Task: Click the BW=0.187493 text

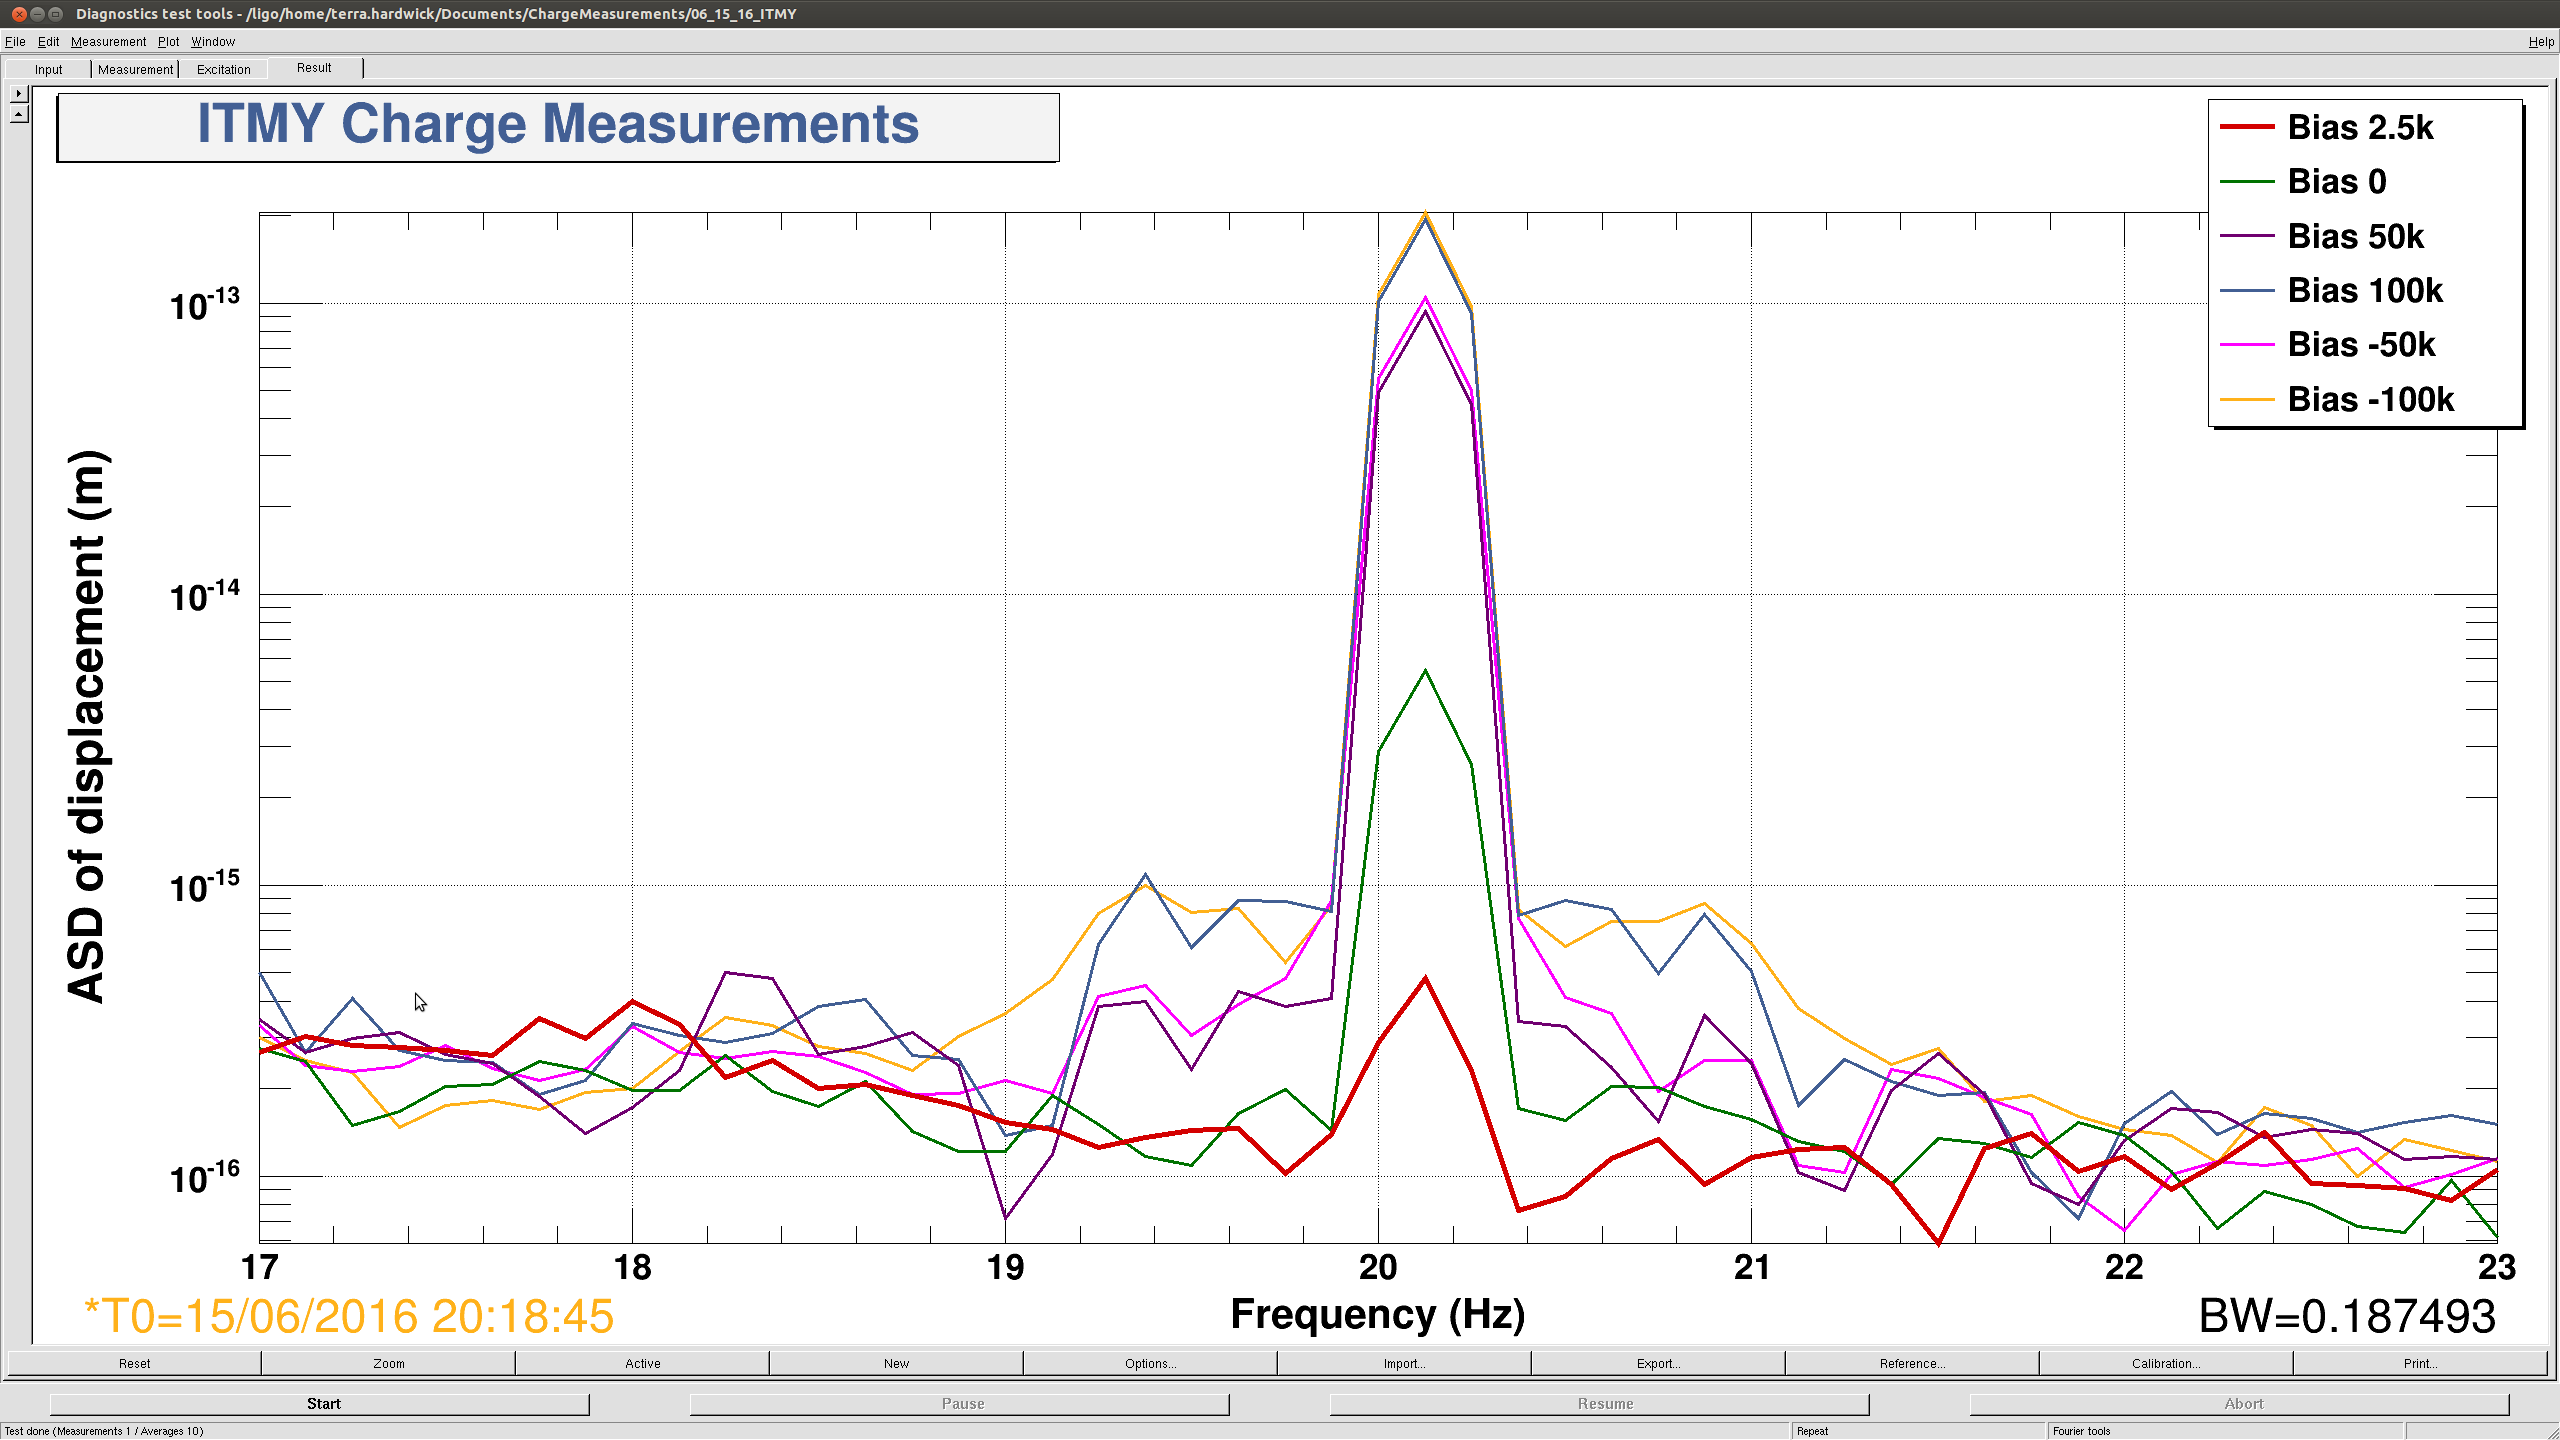Action: tap(2347, 1316)
